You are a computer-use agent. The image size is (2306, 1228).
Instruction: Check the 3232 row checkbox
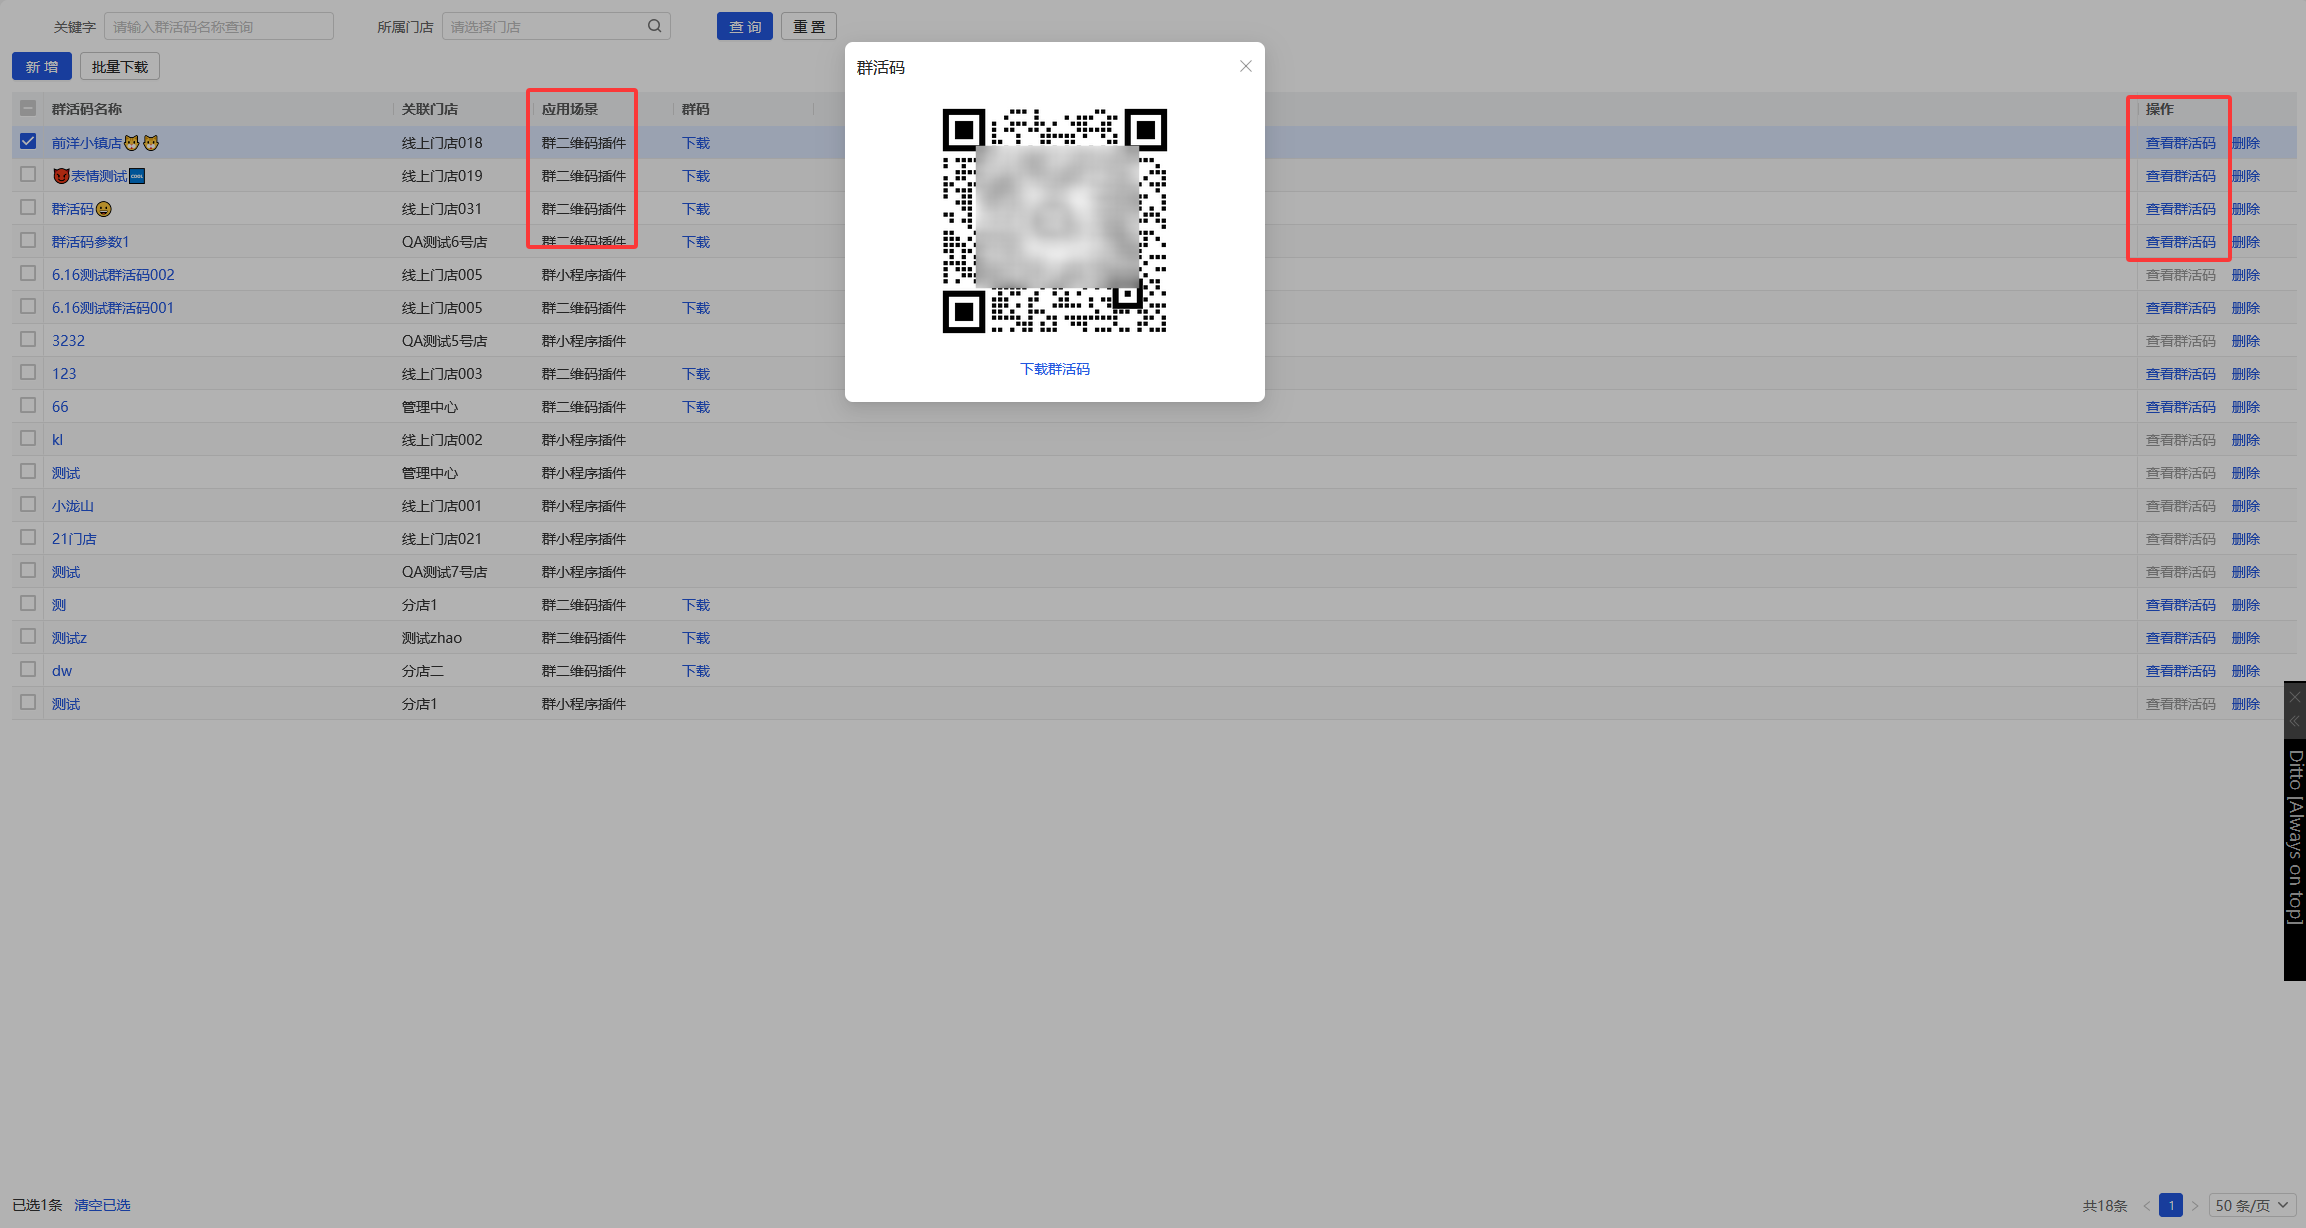pos(28,340)
